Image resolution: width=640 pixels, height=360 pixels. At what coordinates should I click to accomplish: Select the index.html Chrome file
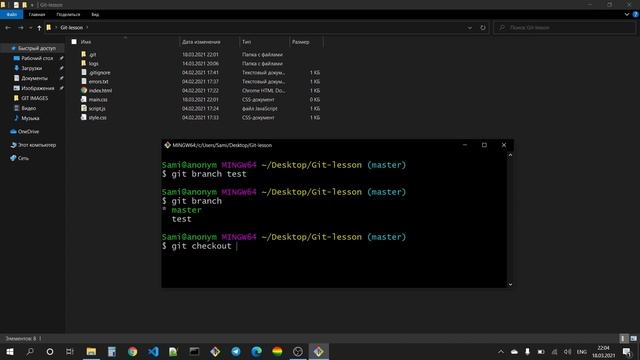point(100,90)
